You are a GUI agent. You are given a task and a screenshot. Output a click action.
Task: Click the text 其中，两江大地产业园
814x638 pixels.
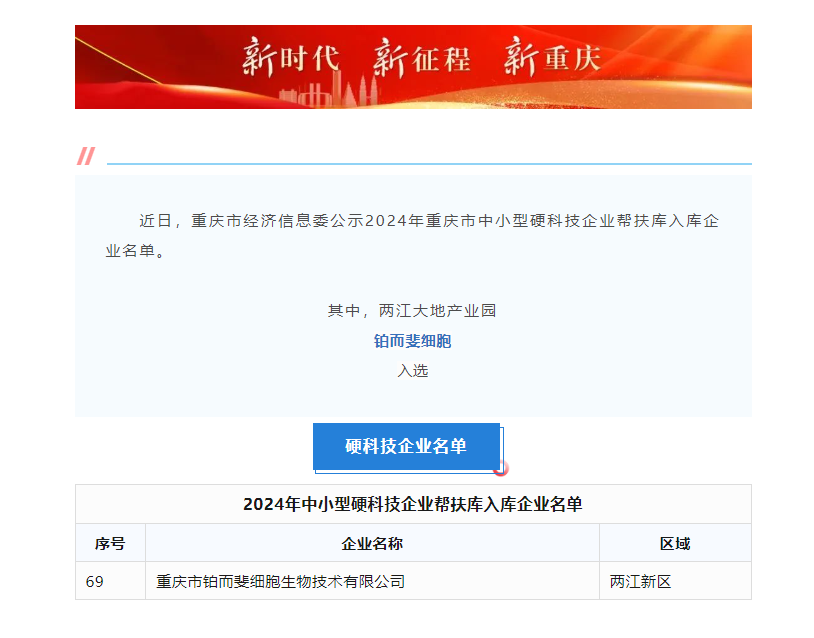pyautogui.click(x=412, y=310)
